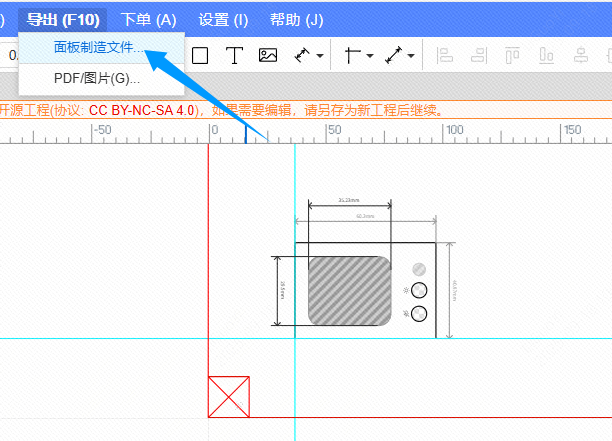Expand the origin tool dropdown arrow
The image size is (612, 441).
(369, 57)
